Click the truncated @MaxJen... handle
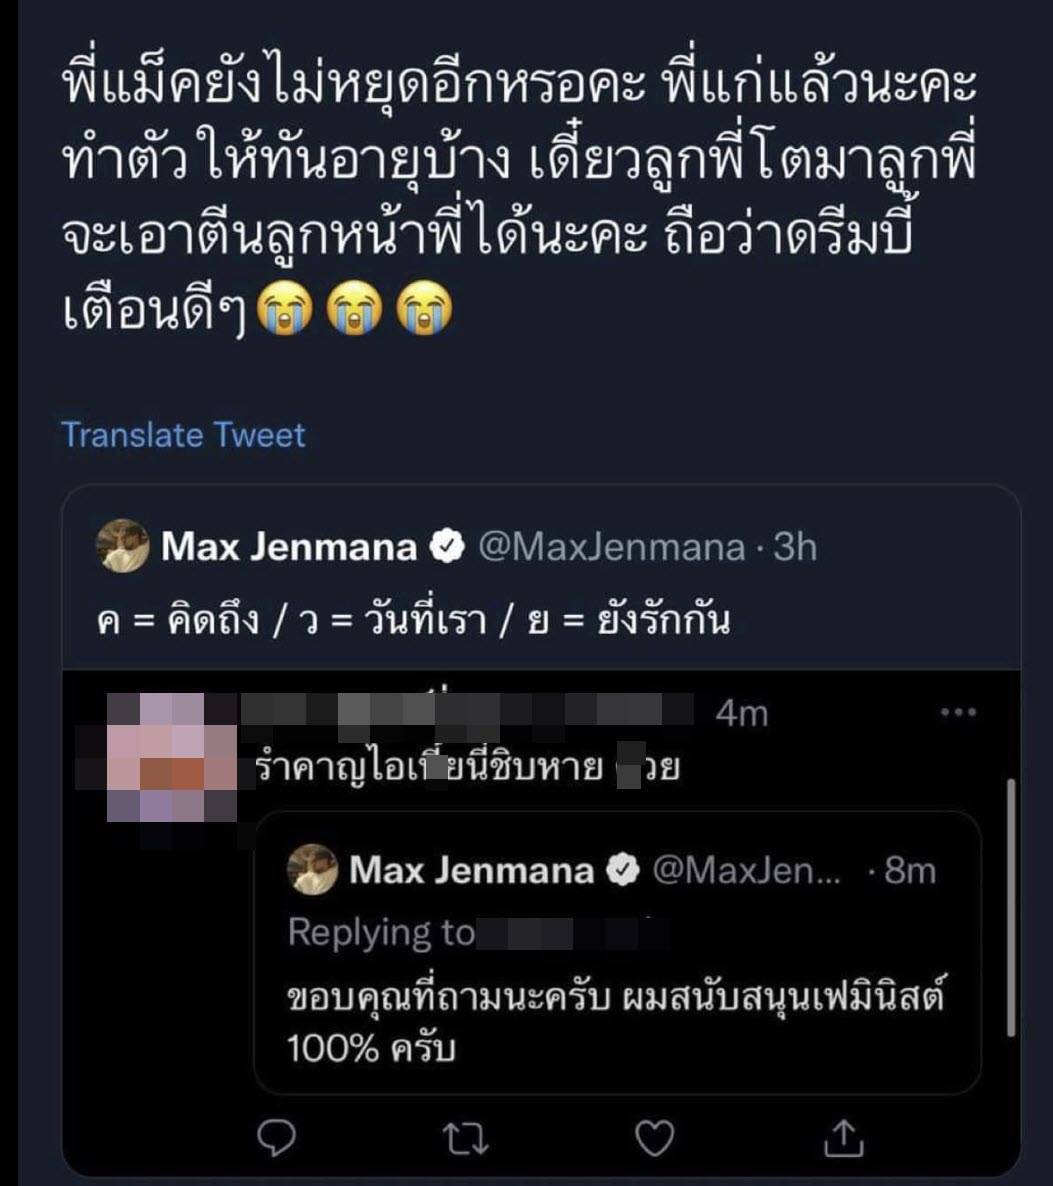 747,872
